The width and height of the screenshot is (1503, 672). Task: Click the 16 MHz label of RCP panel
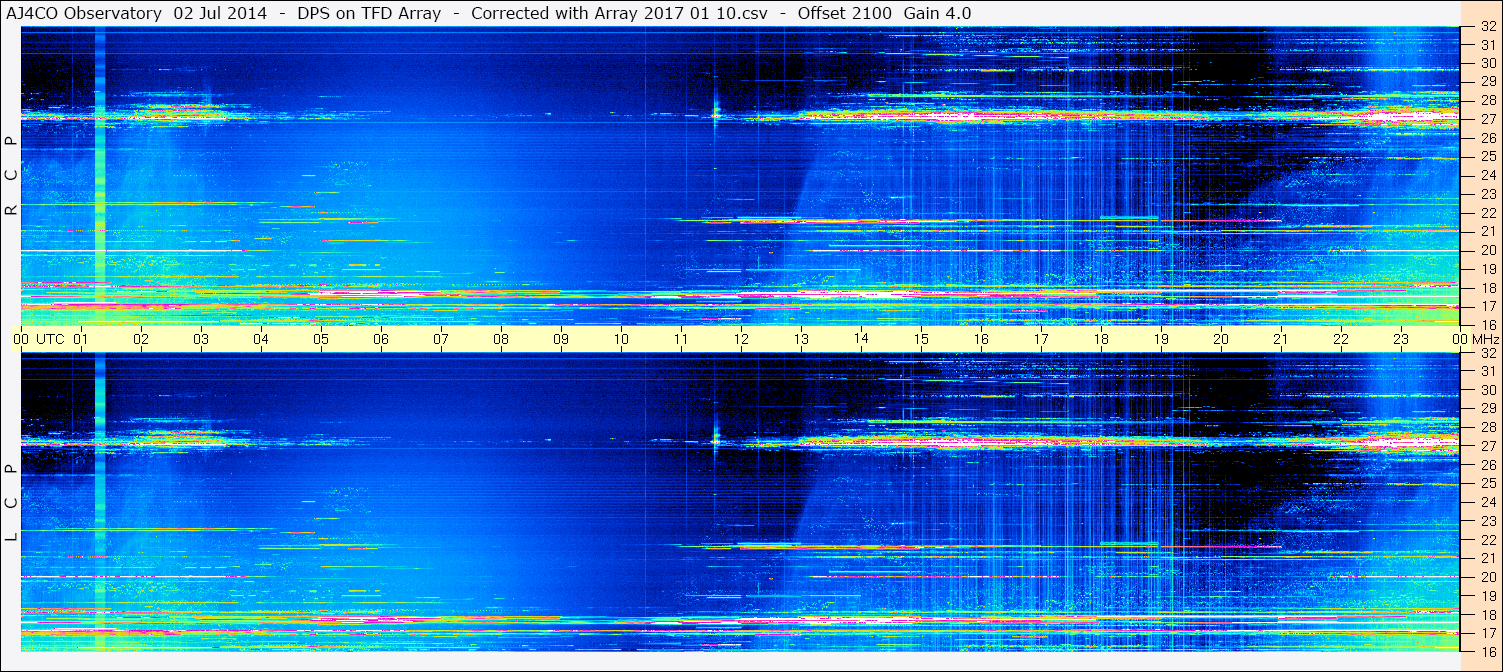point(1488,325)
